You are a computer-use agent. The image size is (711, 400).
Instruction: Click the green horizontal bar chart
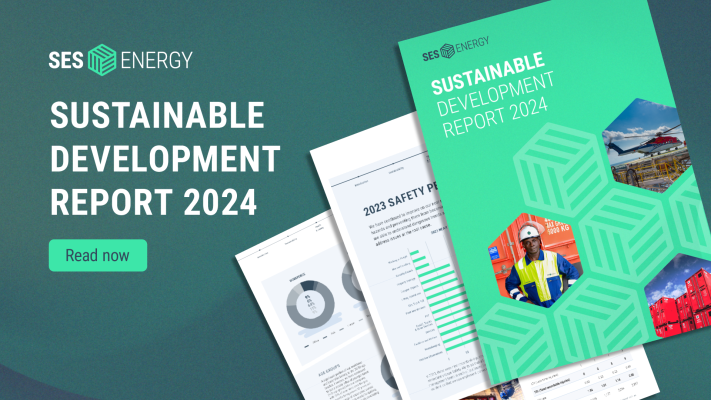pyautogui.click(x=432, y=300)
